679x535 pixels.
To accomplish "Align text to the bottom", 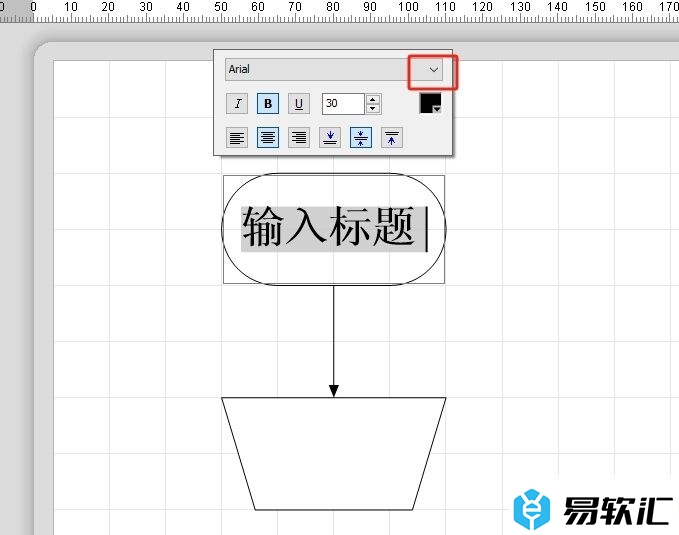I will (330, 138).
